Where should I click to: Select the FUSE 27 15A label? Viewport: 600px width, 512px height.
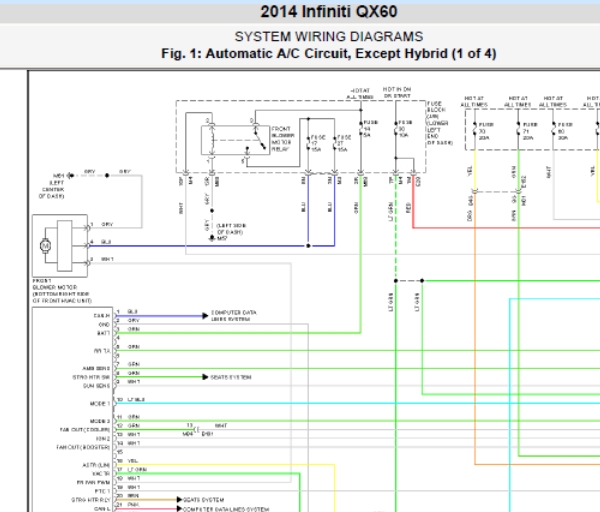point(343,143)
